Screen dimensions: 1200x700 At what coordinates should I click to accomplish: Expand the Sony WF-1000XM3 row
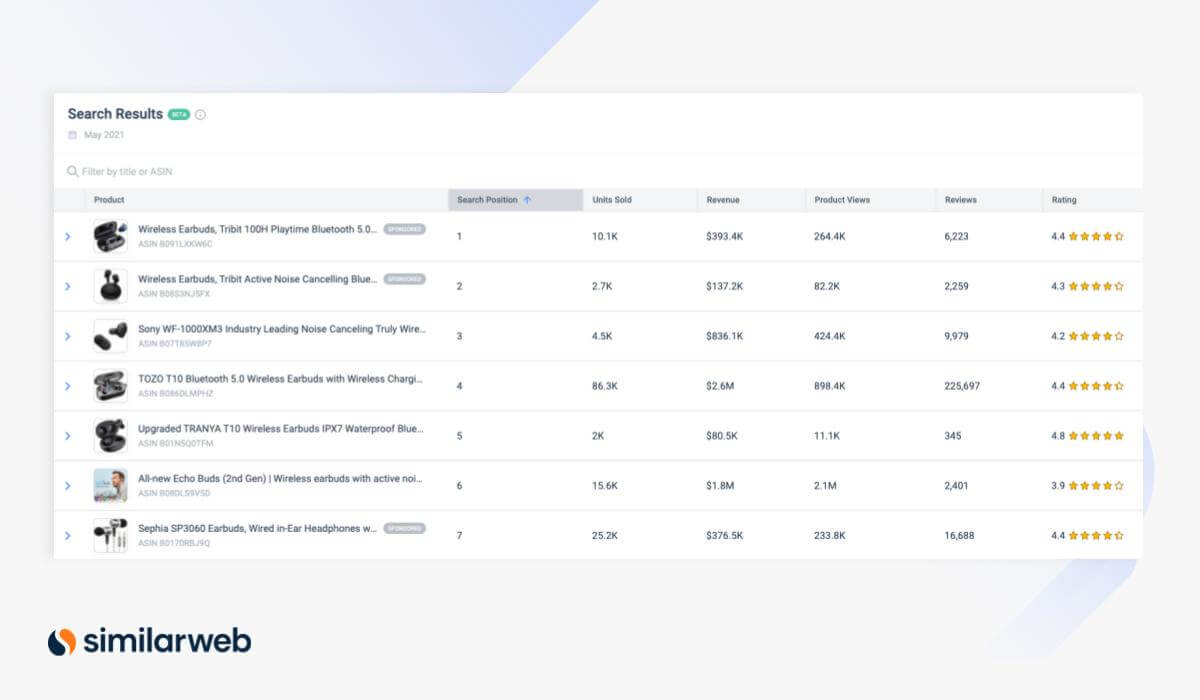pos(68,336)
